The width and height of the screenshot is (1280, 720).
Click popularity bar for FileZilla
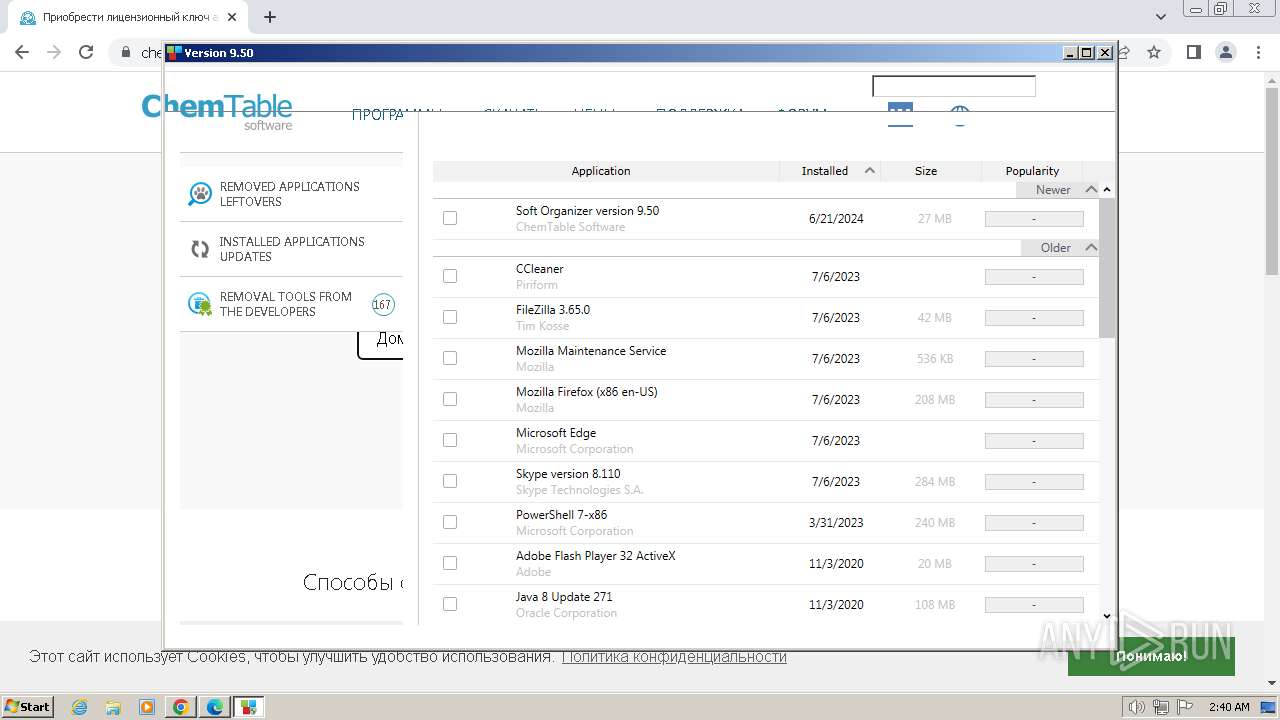pyautogui.click(x=1034, y=318)
